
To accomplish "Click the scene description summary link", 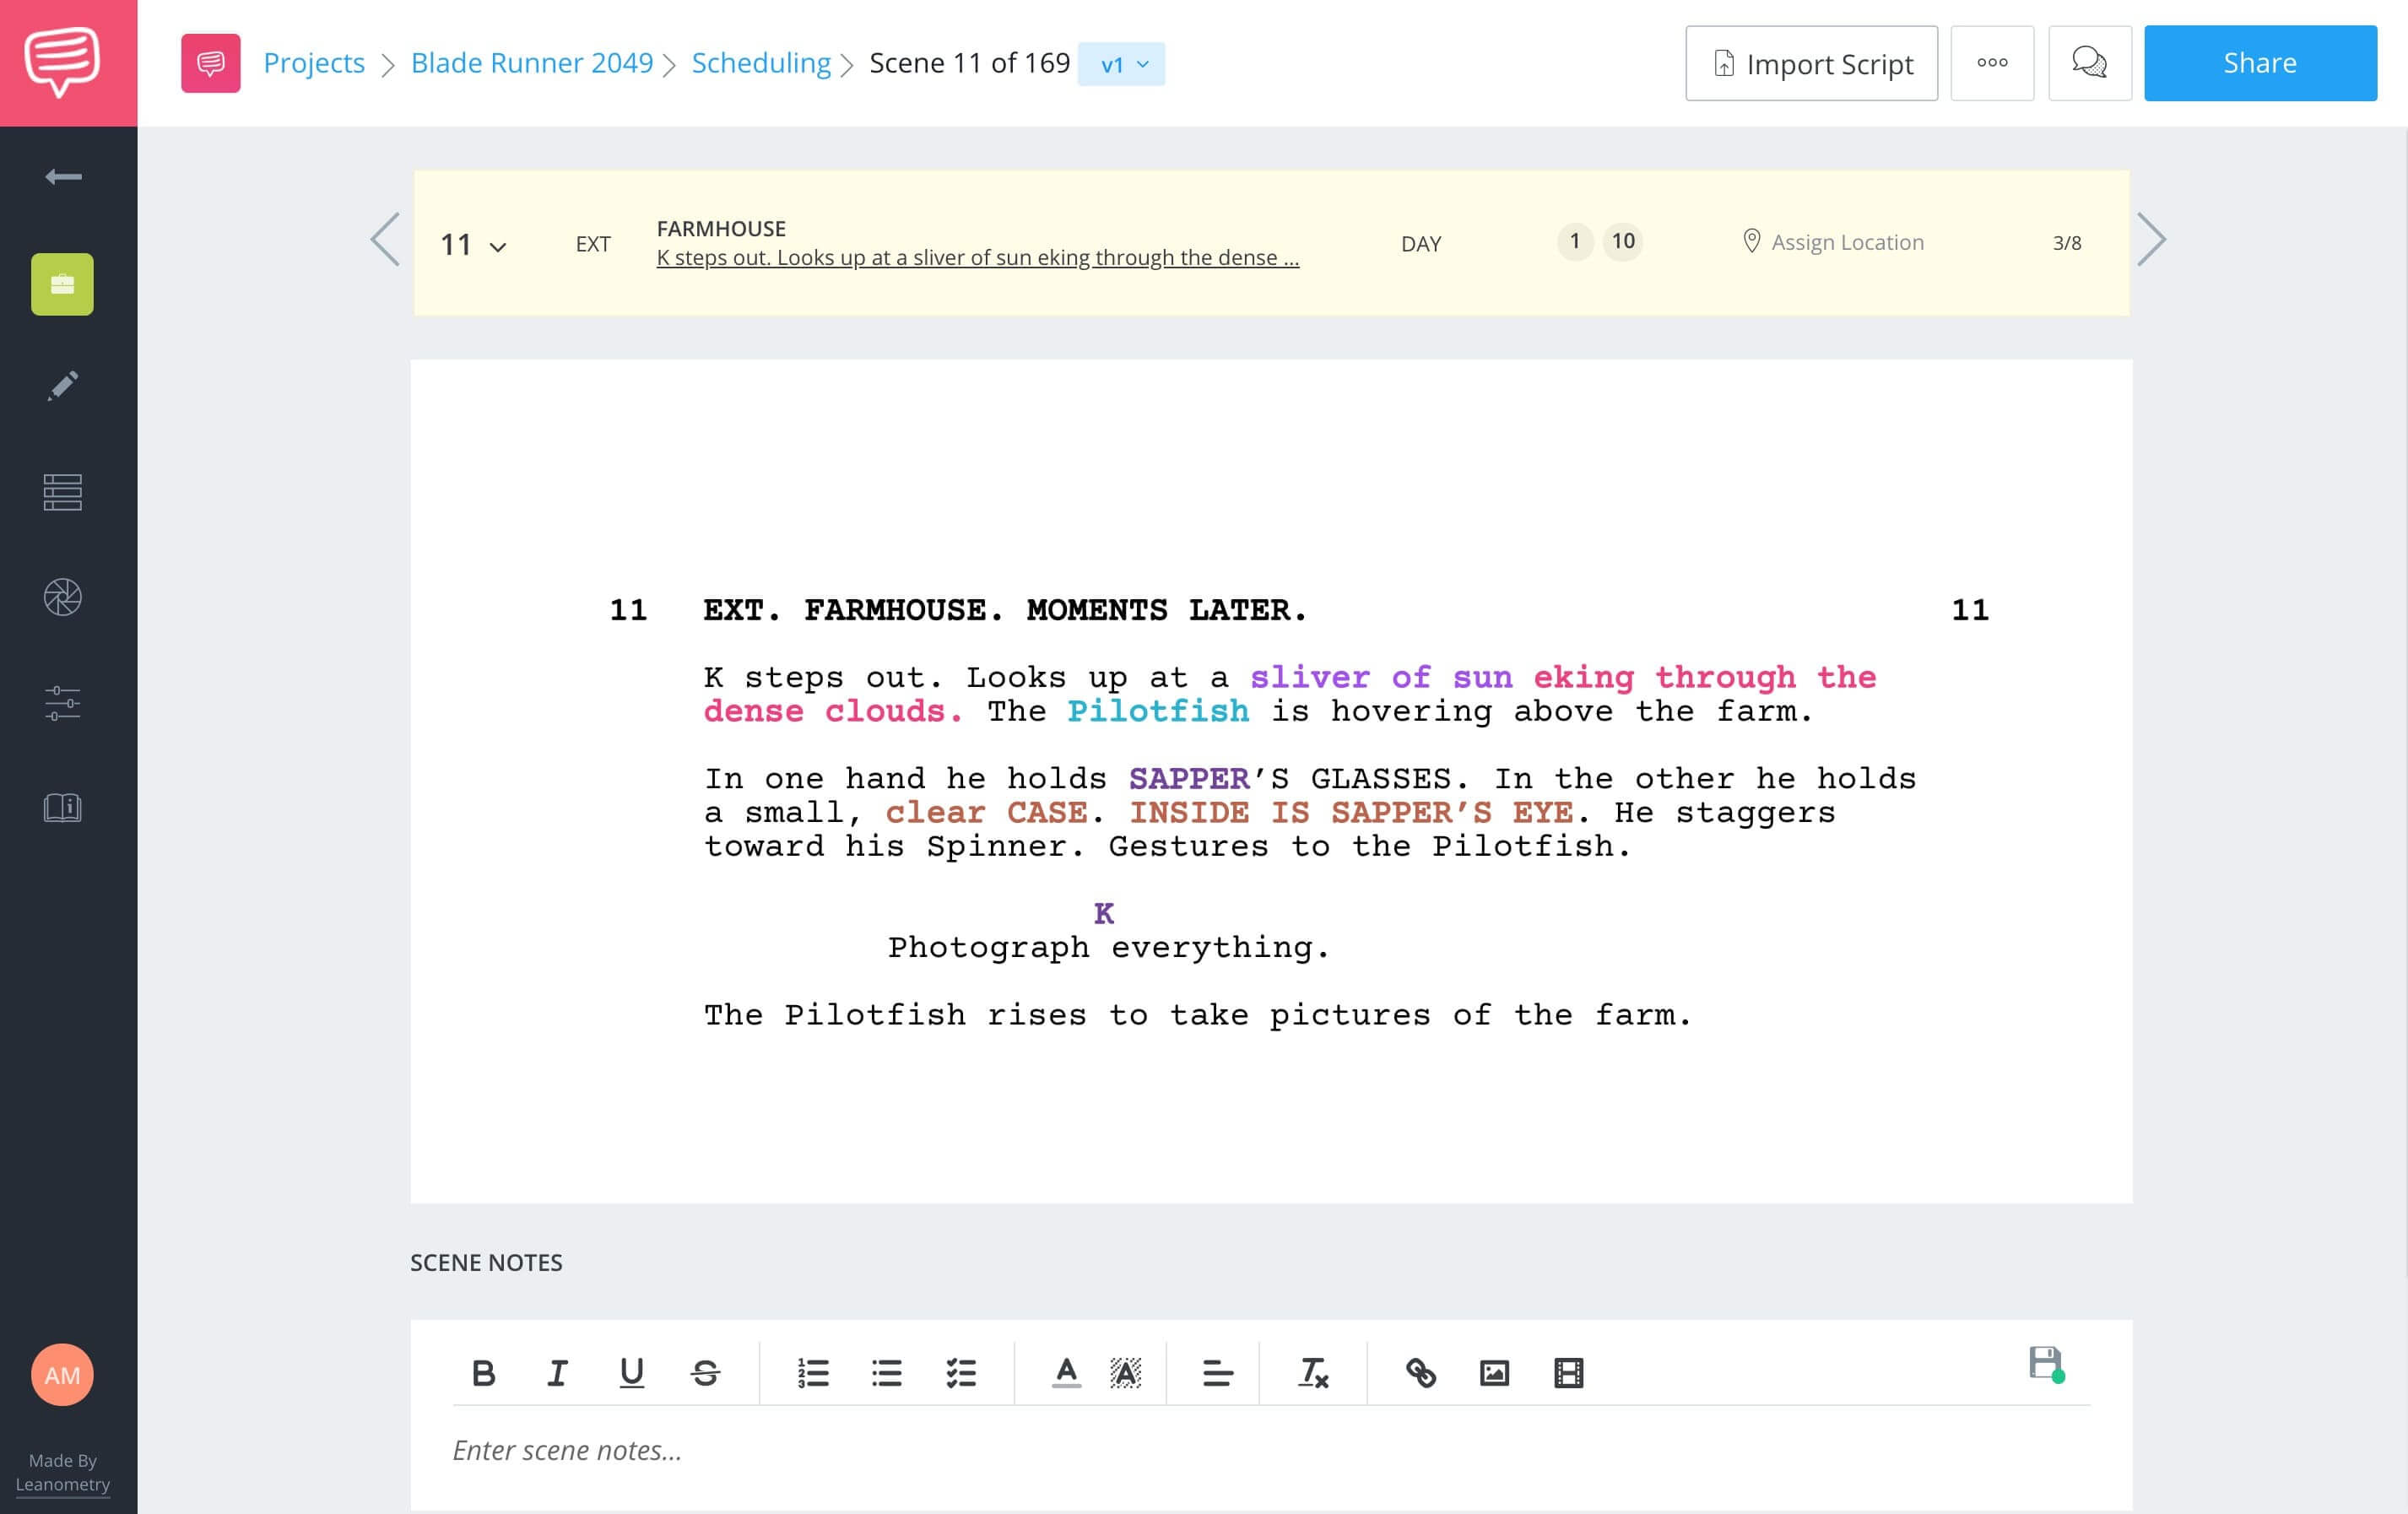I will [x=978, y=258].
